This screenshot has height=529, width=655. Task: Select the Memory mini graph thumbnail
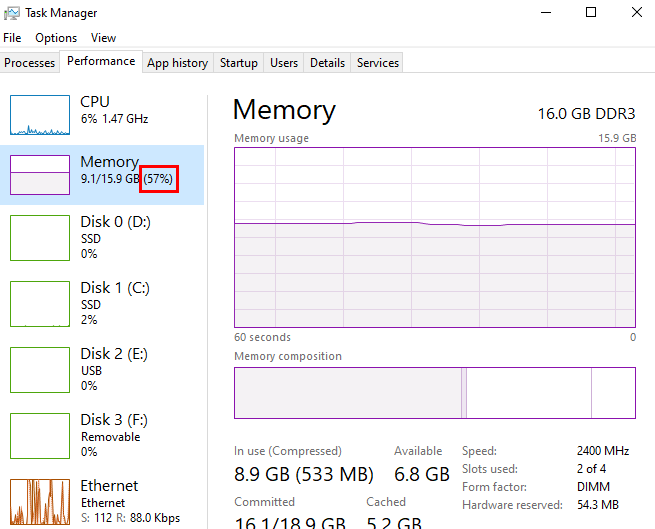(x=40, y=174)
